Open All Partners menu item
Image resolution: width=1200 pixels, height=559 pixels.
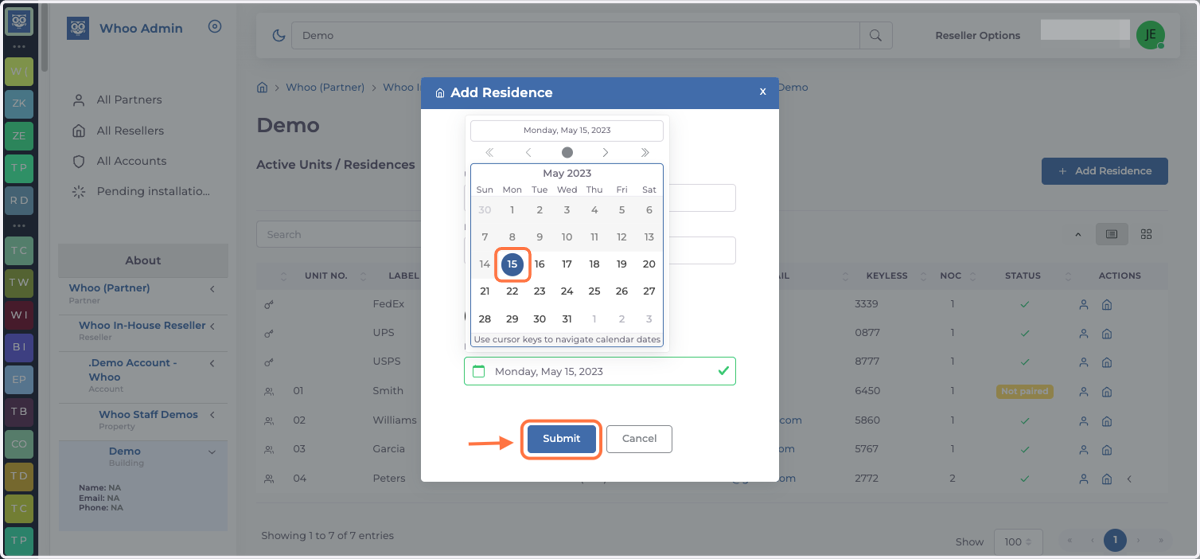[x=129, y=100]
